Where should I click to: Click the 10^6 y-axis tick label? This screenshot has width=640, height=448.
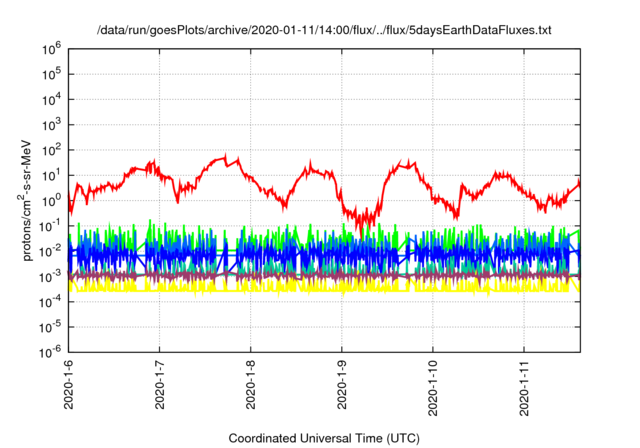click(x=51, y=49)
